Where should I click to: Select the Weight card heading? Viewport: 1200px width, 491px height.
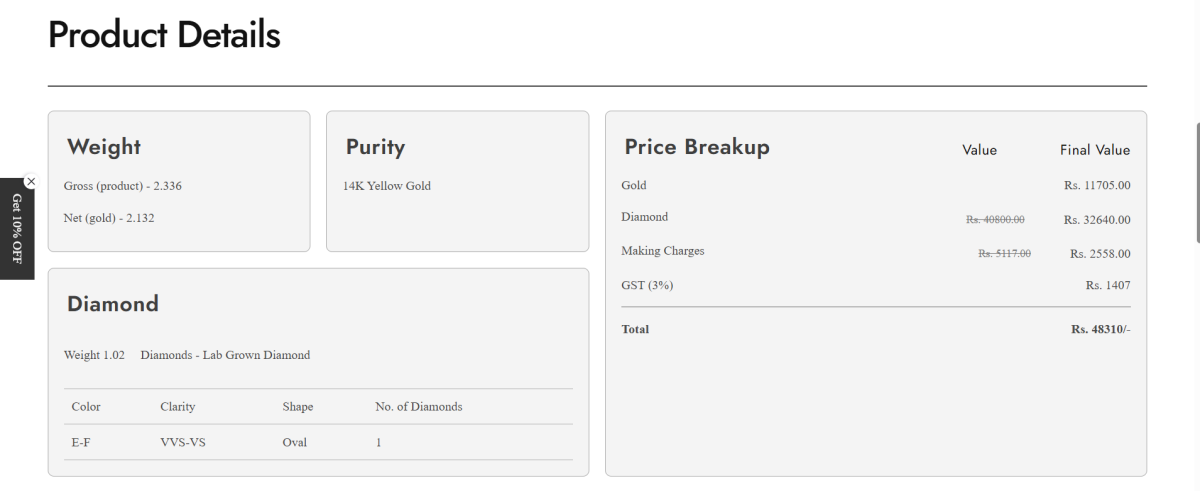coord(104,147)
